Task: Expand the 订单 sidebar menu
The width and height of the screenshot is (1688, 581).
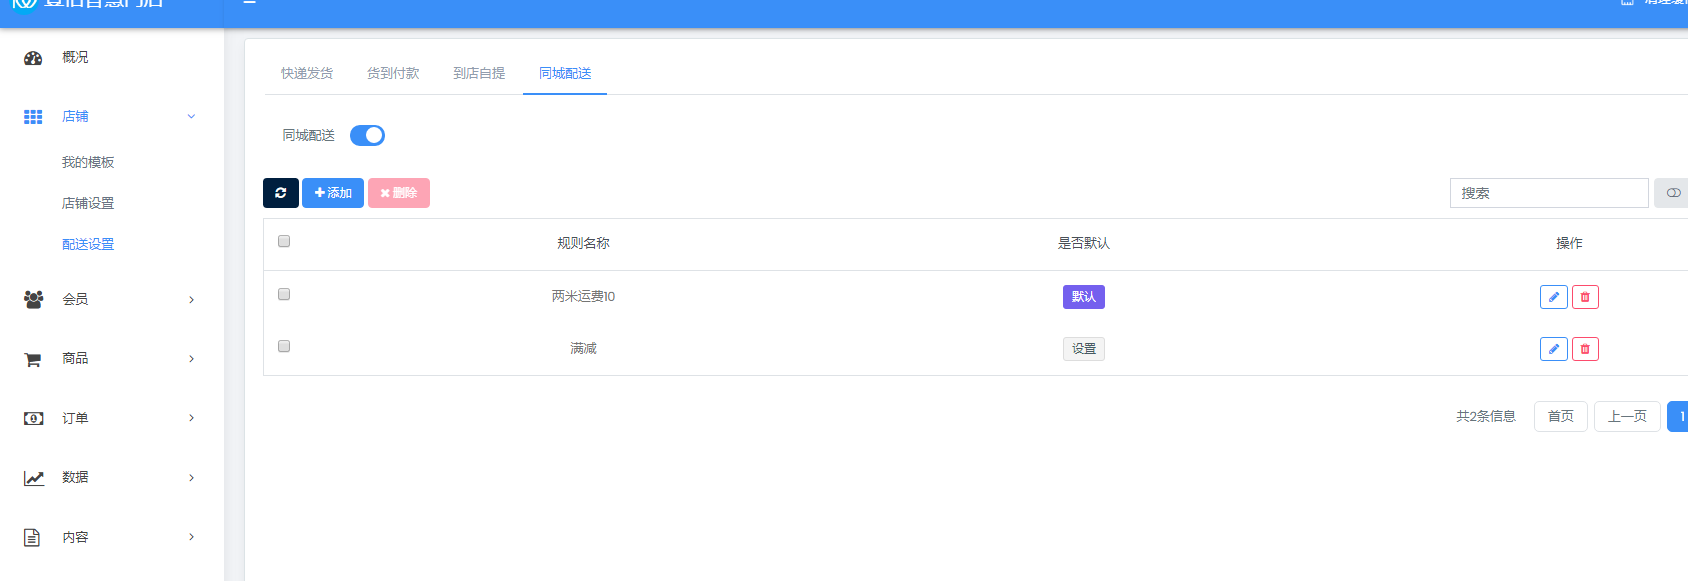Action: coord(191,418)
